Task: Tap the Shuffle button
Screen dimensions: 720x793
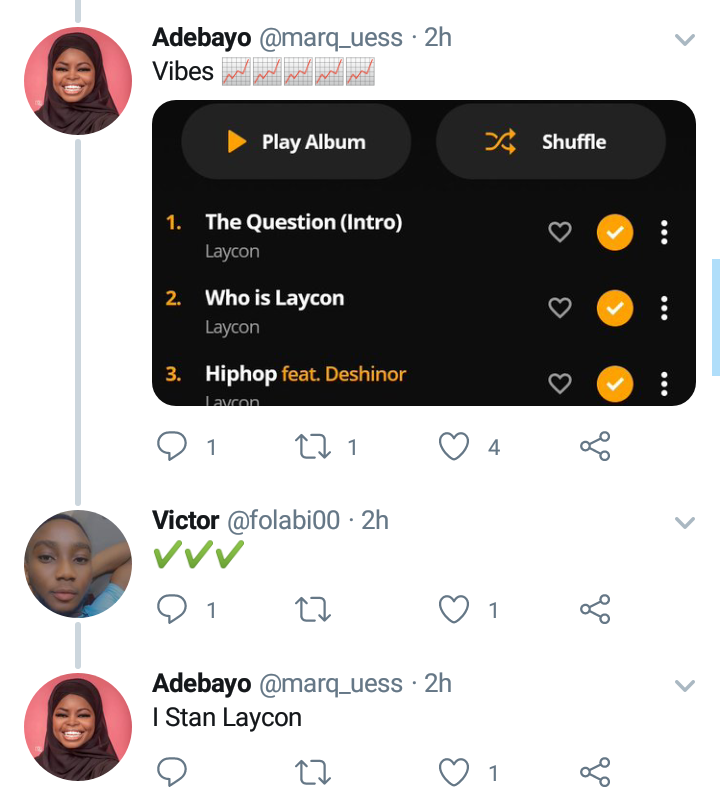Action: (x=551, y=142)
